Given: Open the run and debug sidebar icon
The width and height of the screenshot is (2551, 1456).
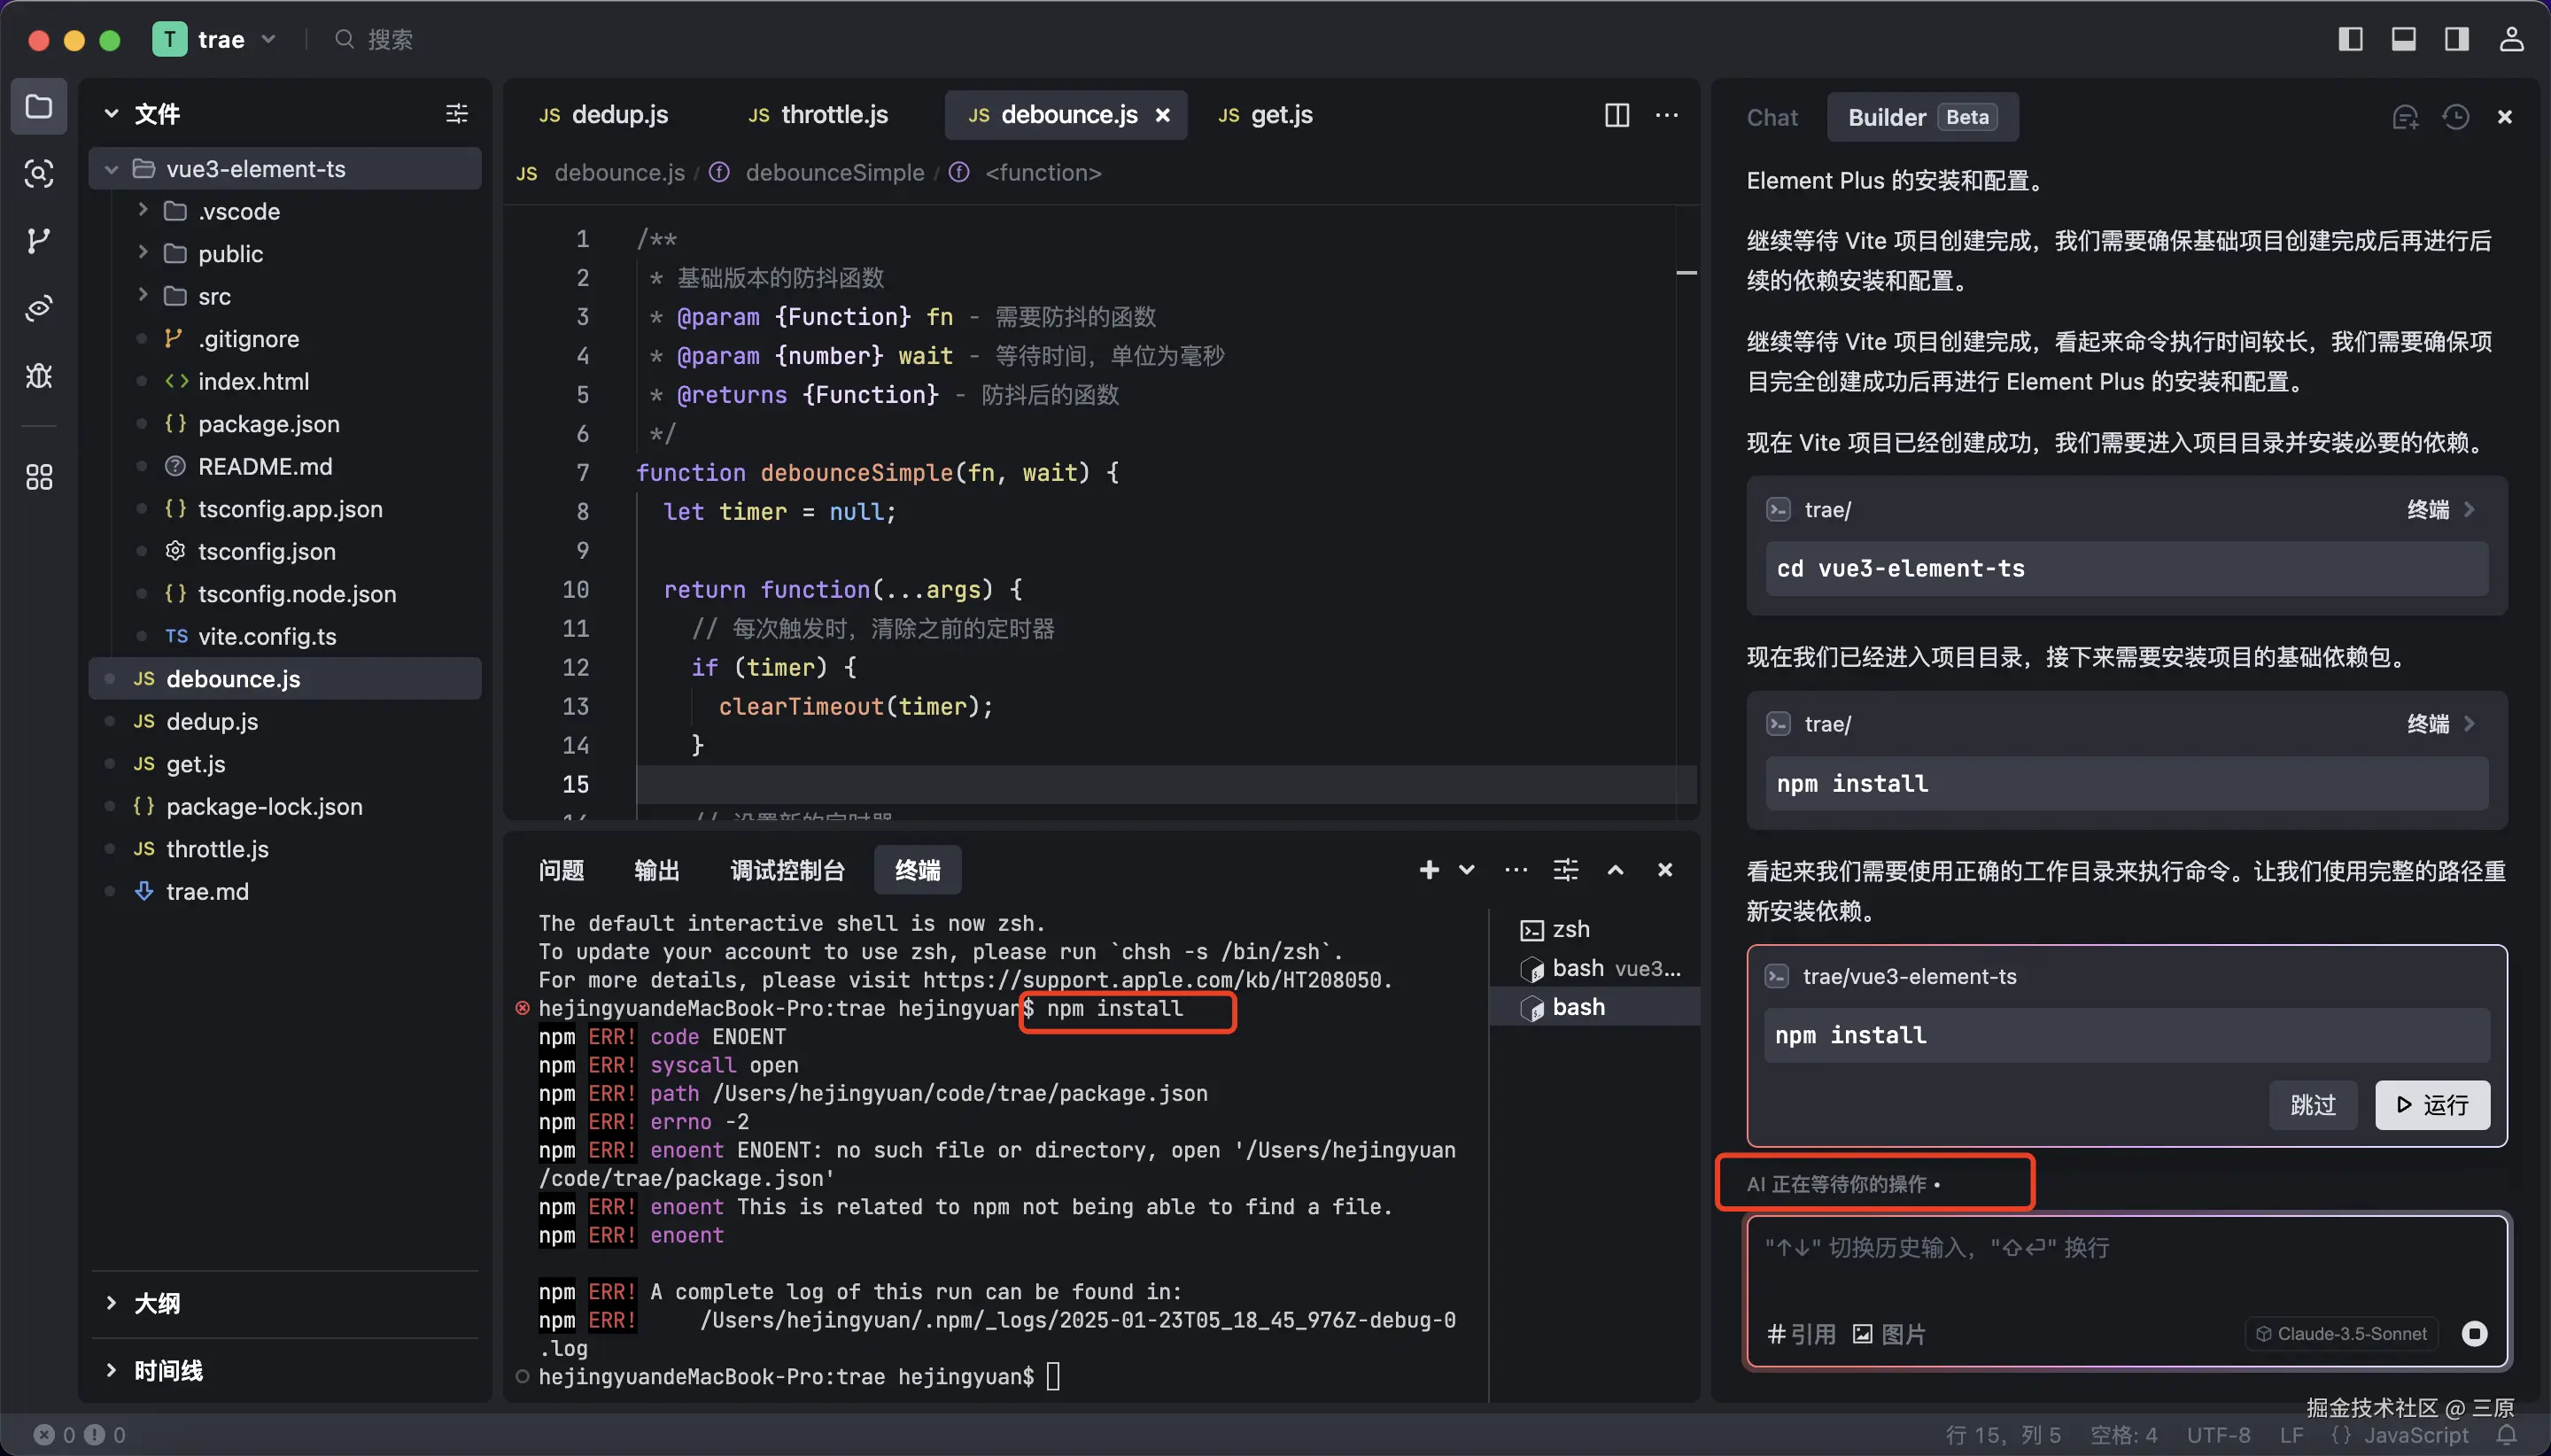Looking at the screenshot, I should pyautogui.click(x=38, y=376).
